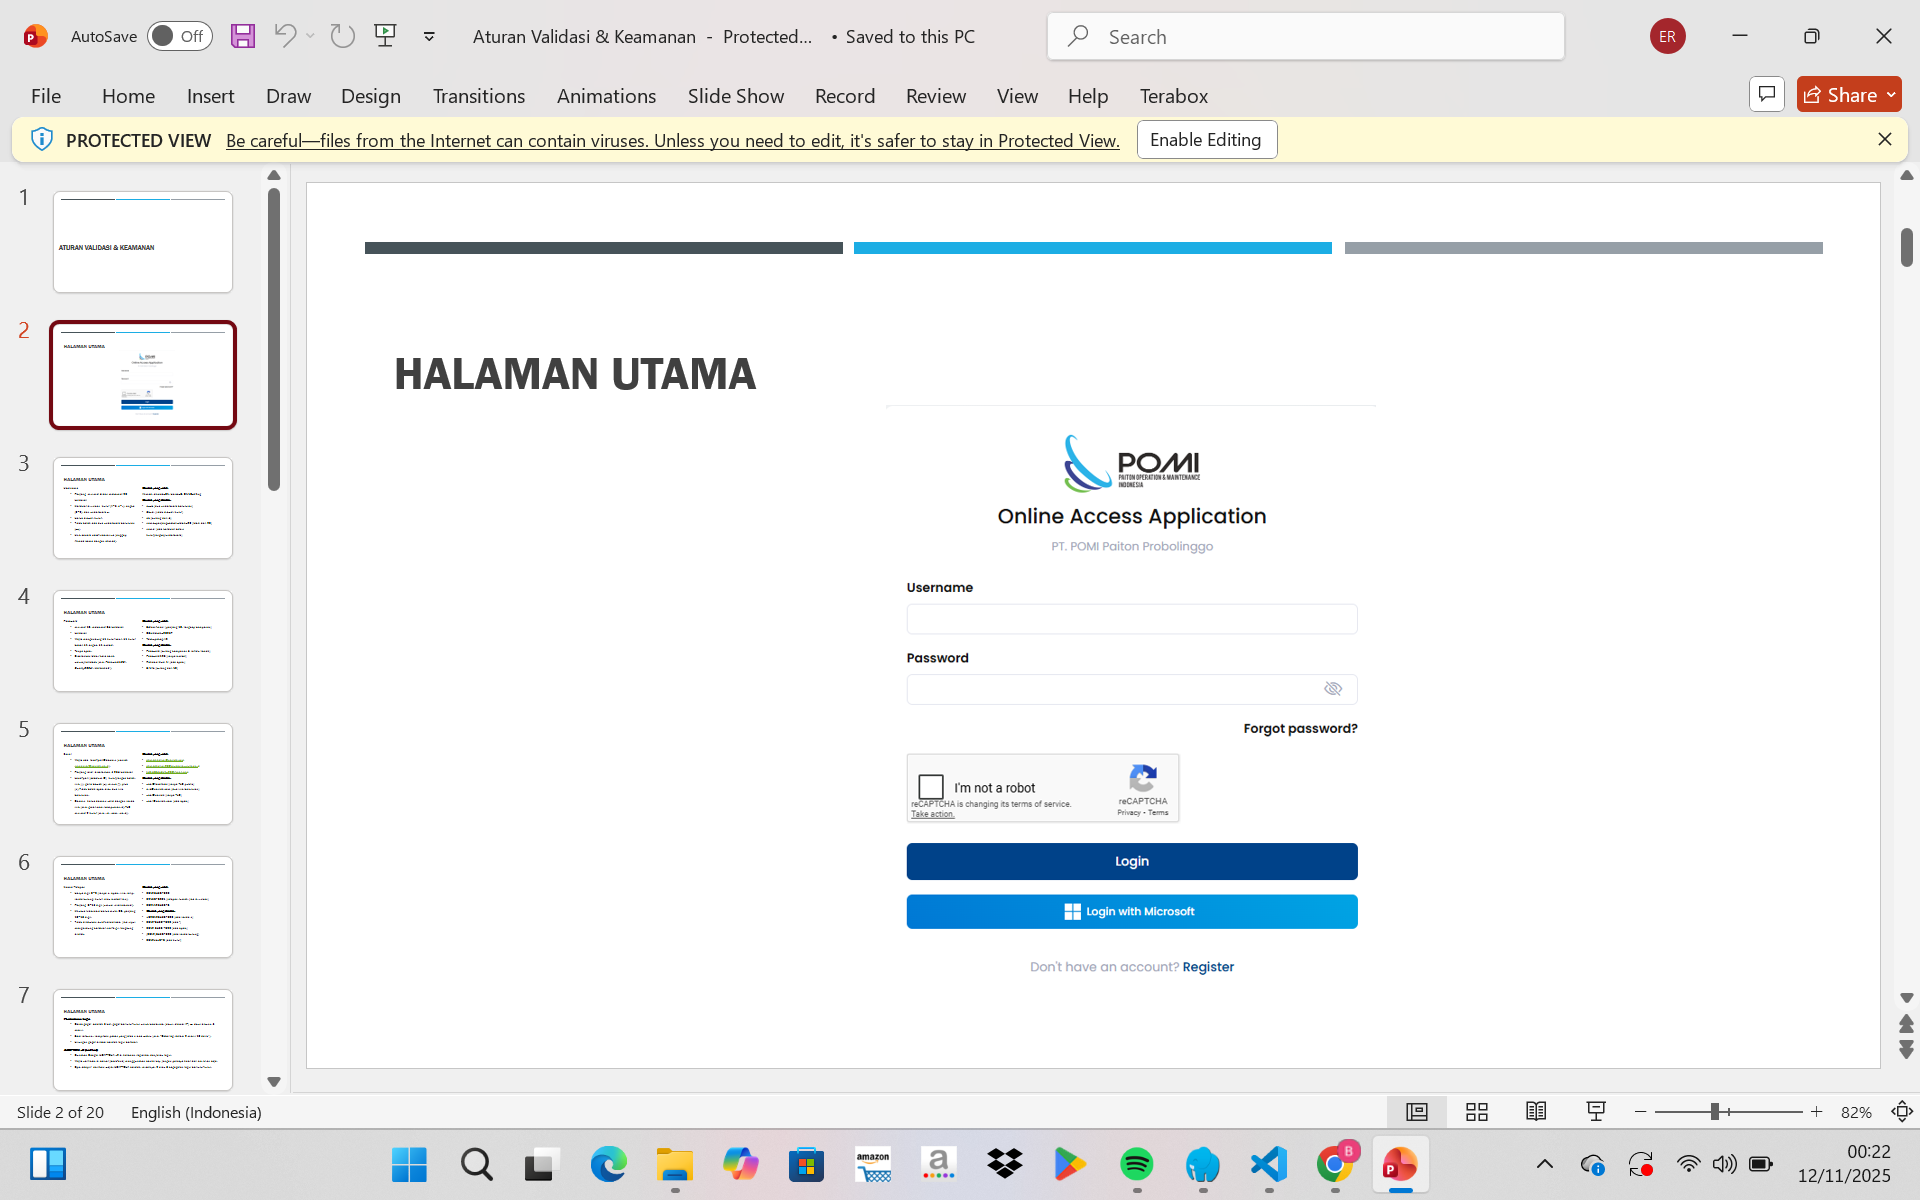Switch to the Home tab
The height and width of the screenshot is (1200, 1920).
(x=128, y=95)
